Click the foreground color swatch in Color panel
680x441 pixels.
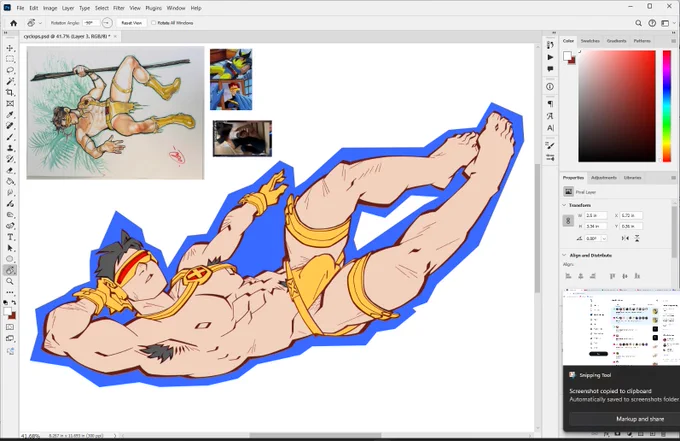pyautogui.click(x=567, y=56)
